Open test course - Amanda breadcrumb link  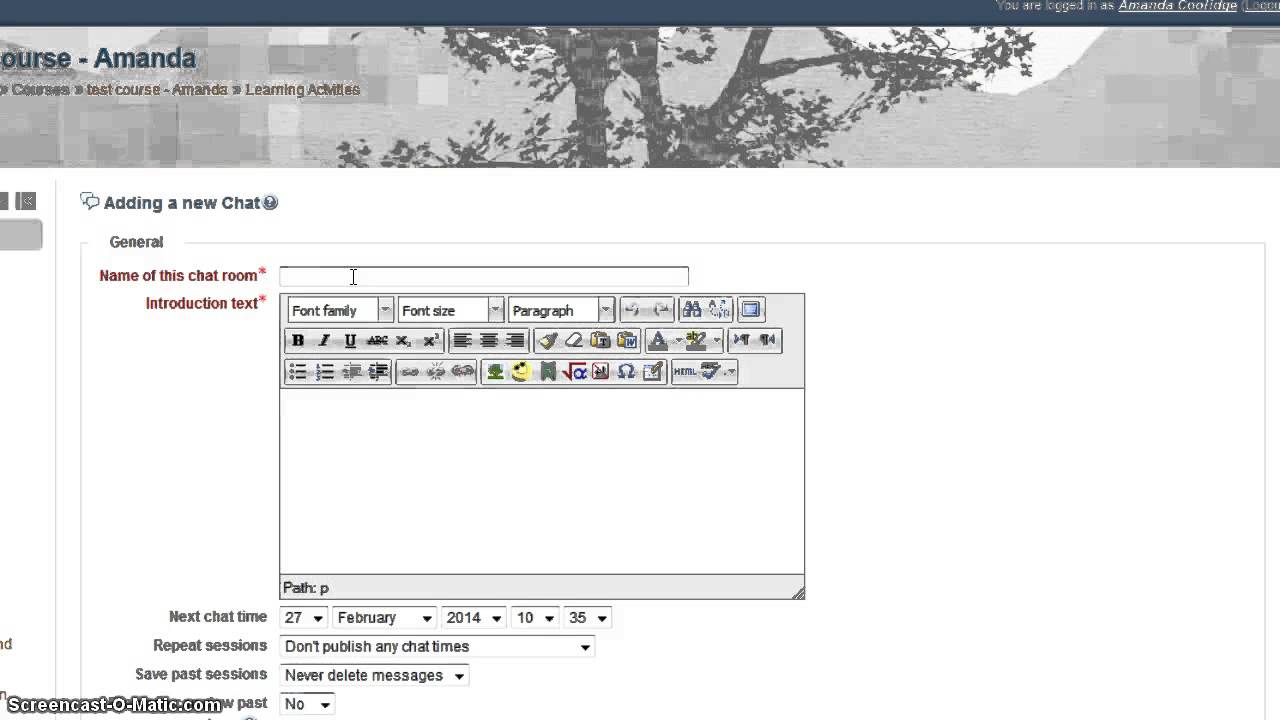(157, 90)
